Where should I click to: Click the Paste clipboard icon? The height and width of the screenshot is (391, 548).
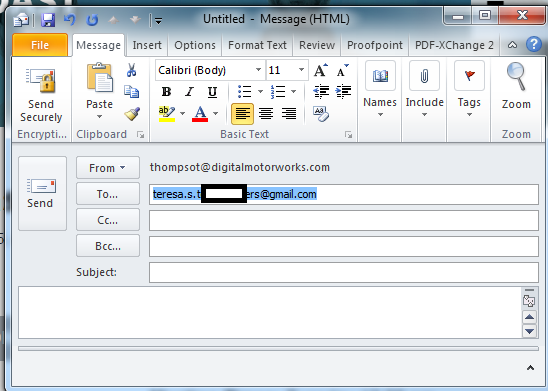point(100,78)
